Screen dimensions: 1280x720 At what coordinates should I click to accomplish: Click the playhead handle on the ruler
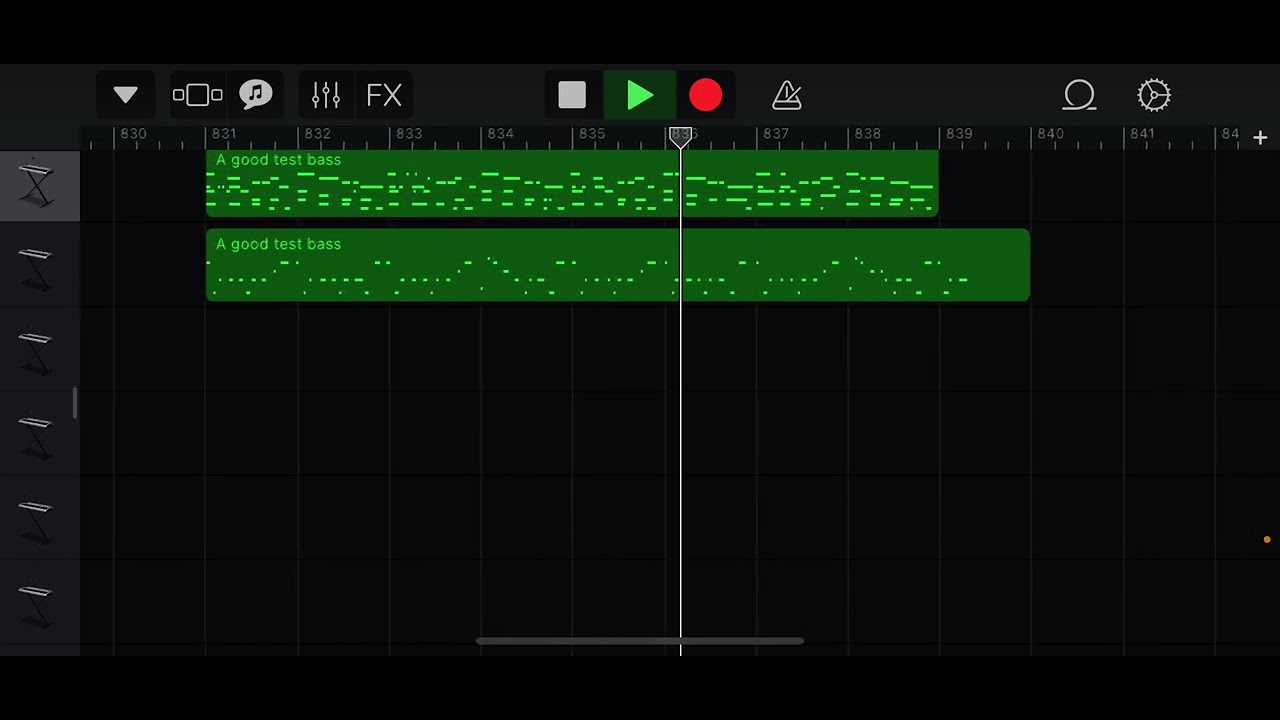(x=680, y=138)
